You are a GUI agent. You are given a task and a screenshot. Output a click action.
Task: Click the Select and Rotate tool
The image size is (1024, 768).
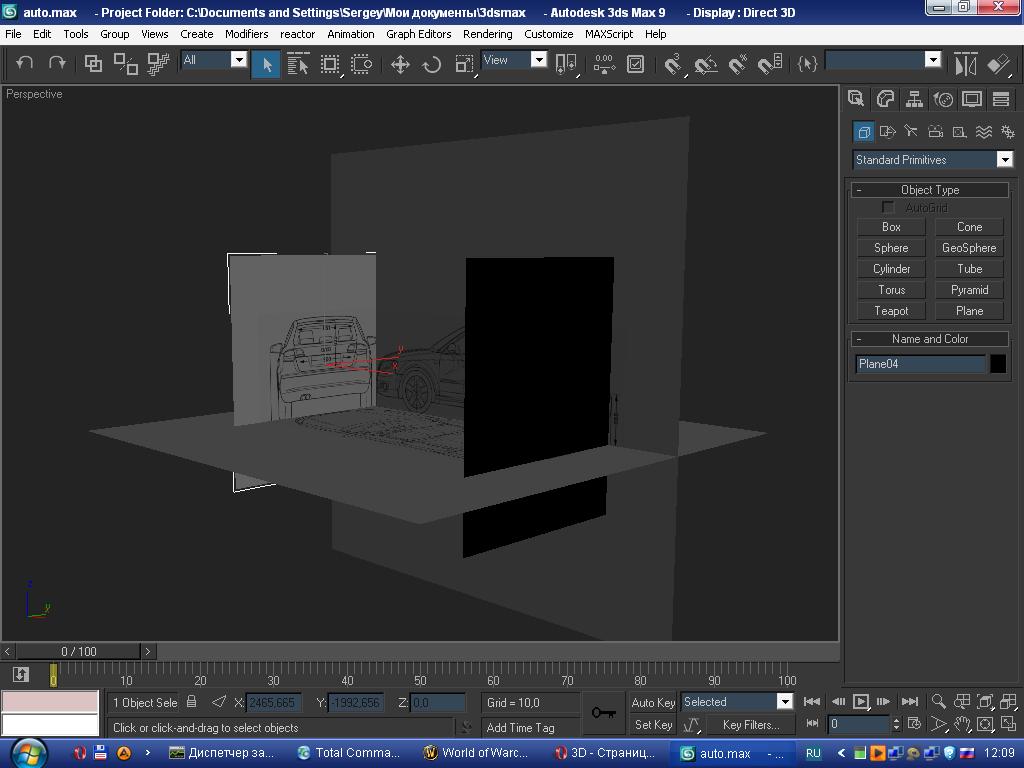pos(432,64)
